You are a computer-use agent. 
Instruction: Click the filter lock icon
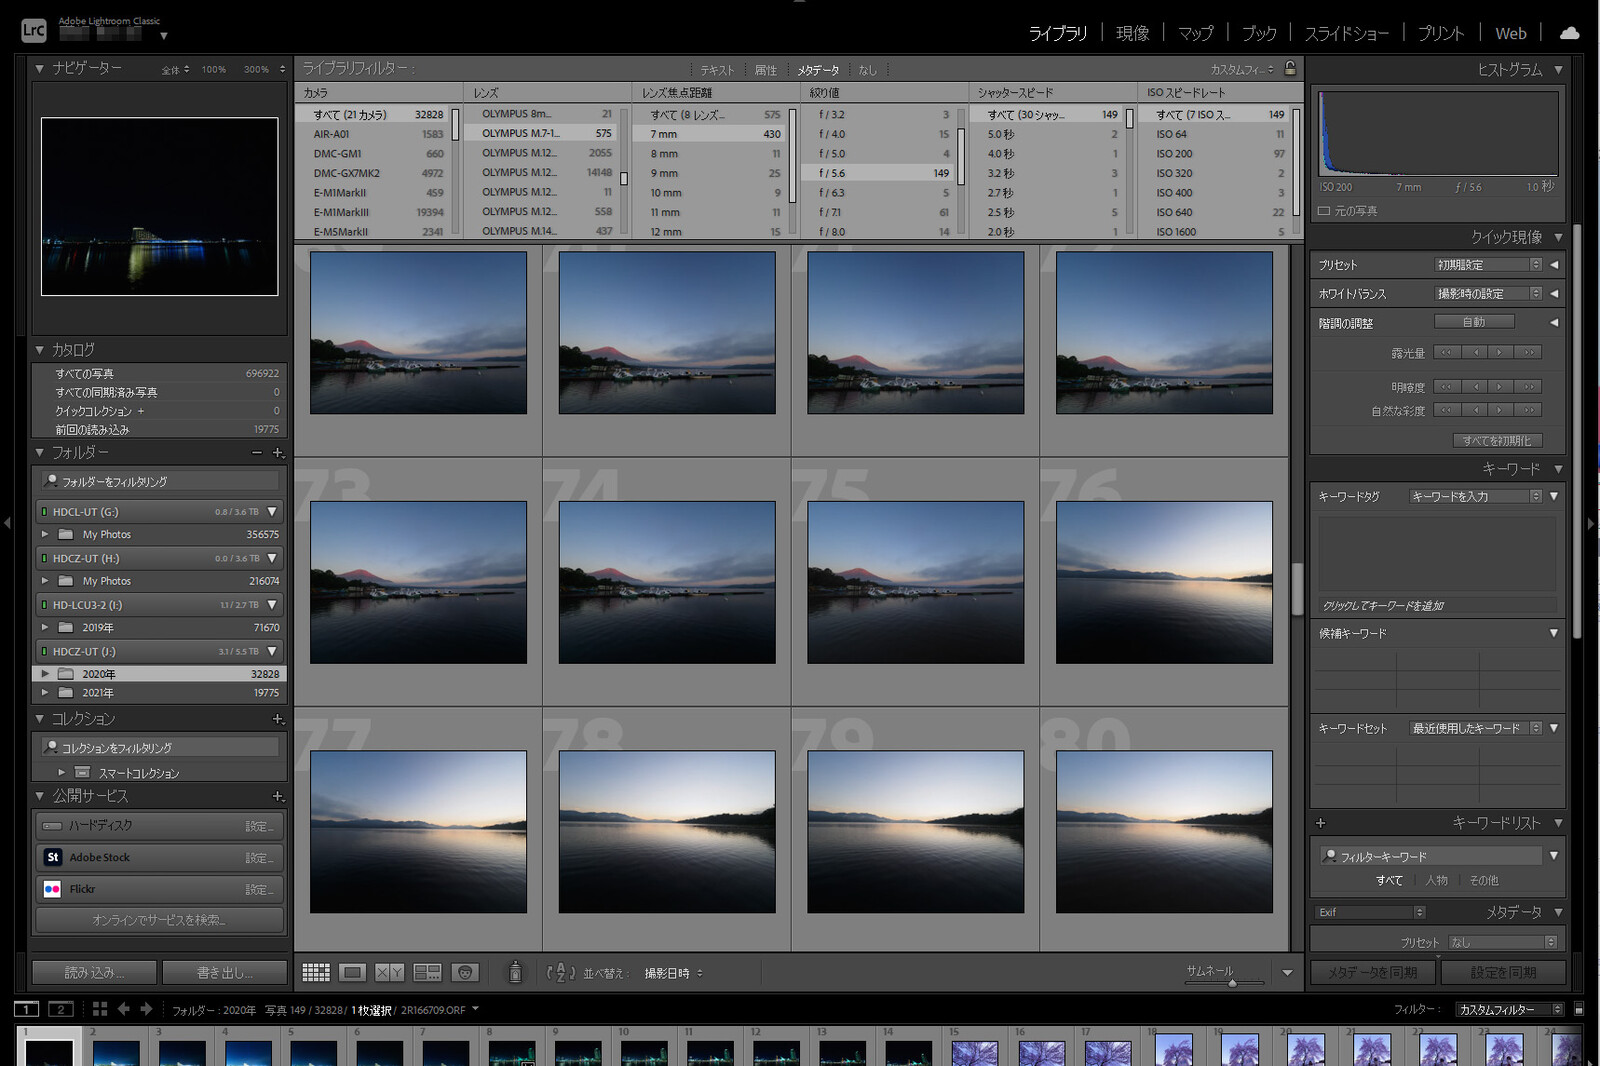coord(1290,68)
